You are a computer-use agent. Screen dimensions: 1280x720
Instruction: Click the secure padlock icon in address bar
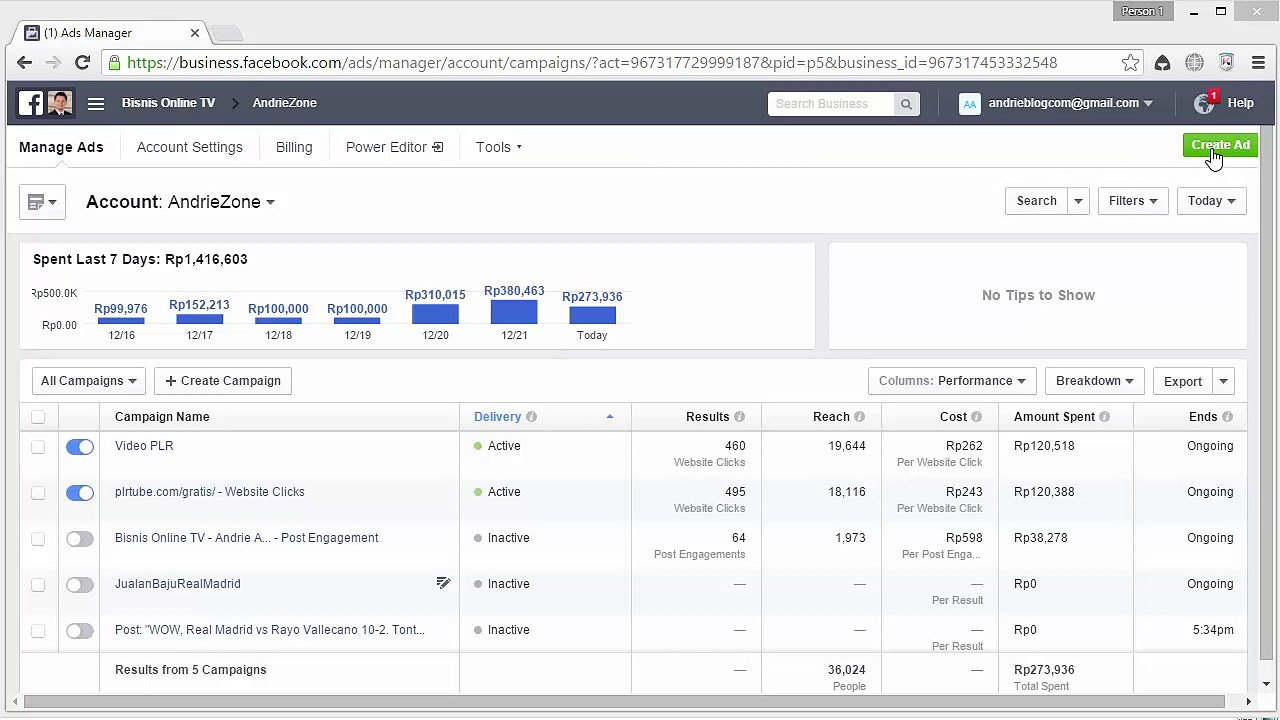coord(115,63)
